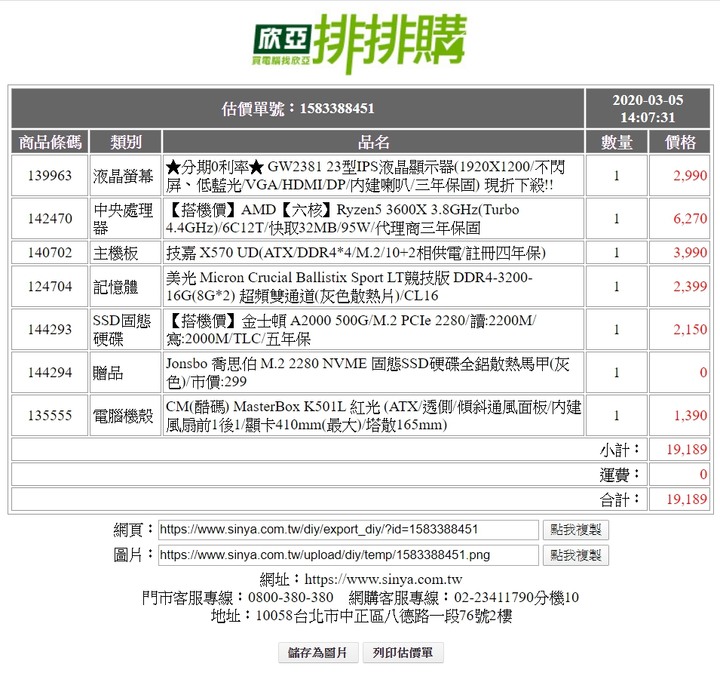The height and width of the screenshot is (676, 720).
Task: Click the price 2,399
Action: pos(690,287)
